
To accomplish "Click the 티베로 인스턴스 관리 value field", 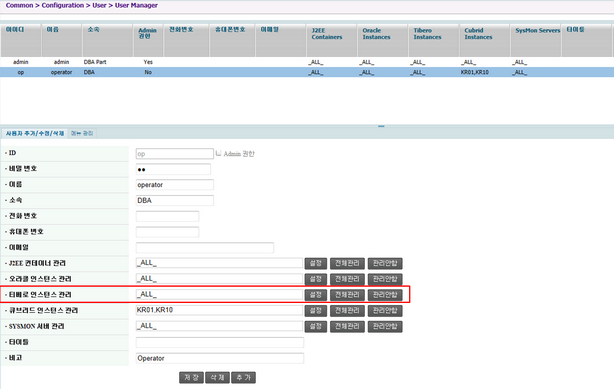I will click(219, 294).
